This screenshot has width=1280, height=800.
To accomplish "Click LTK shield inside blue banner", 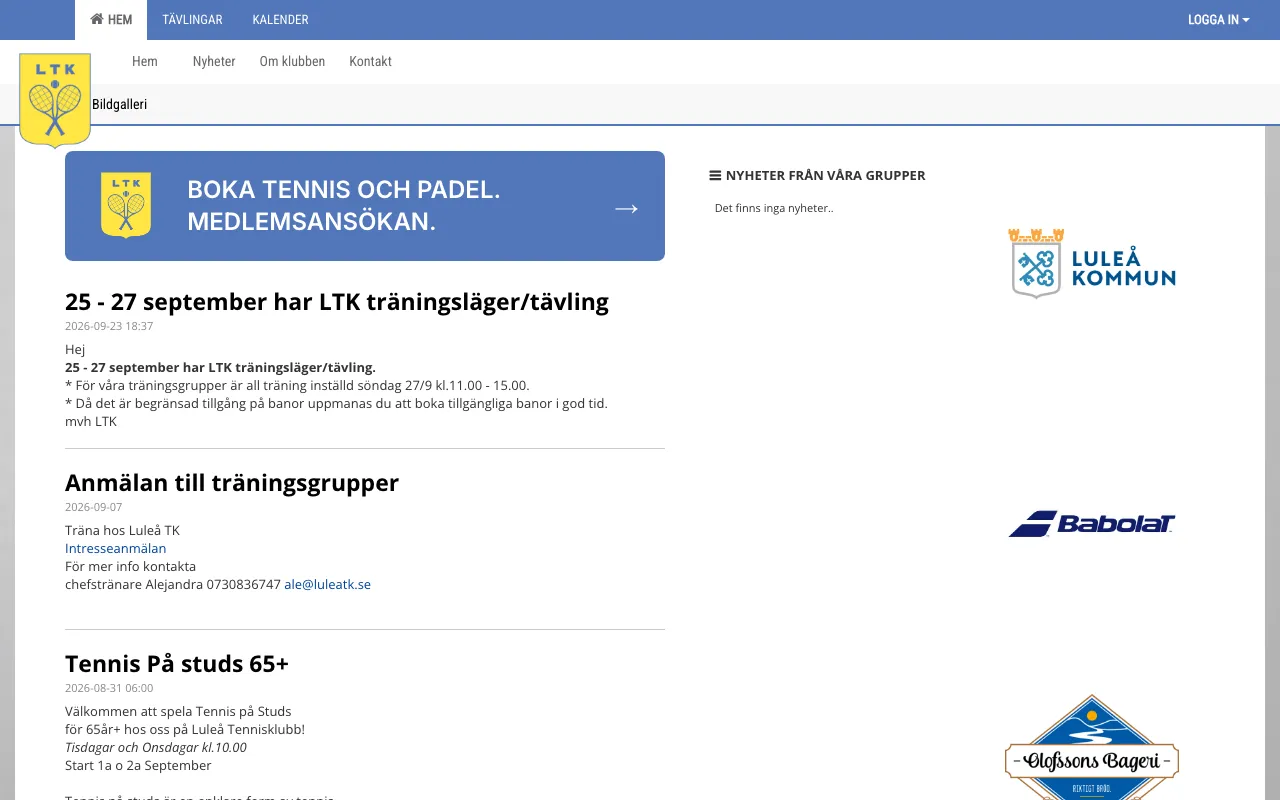I will point(126,205).
